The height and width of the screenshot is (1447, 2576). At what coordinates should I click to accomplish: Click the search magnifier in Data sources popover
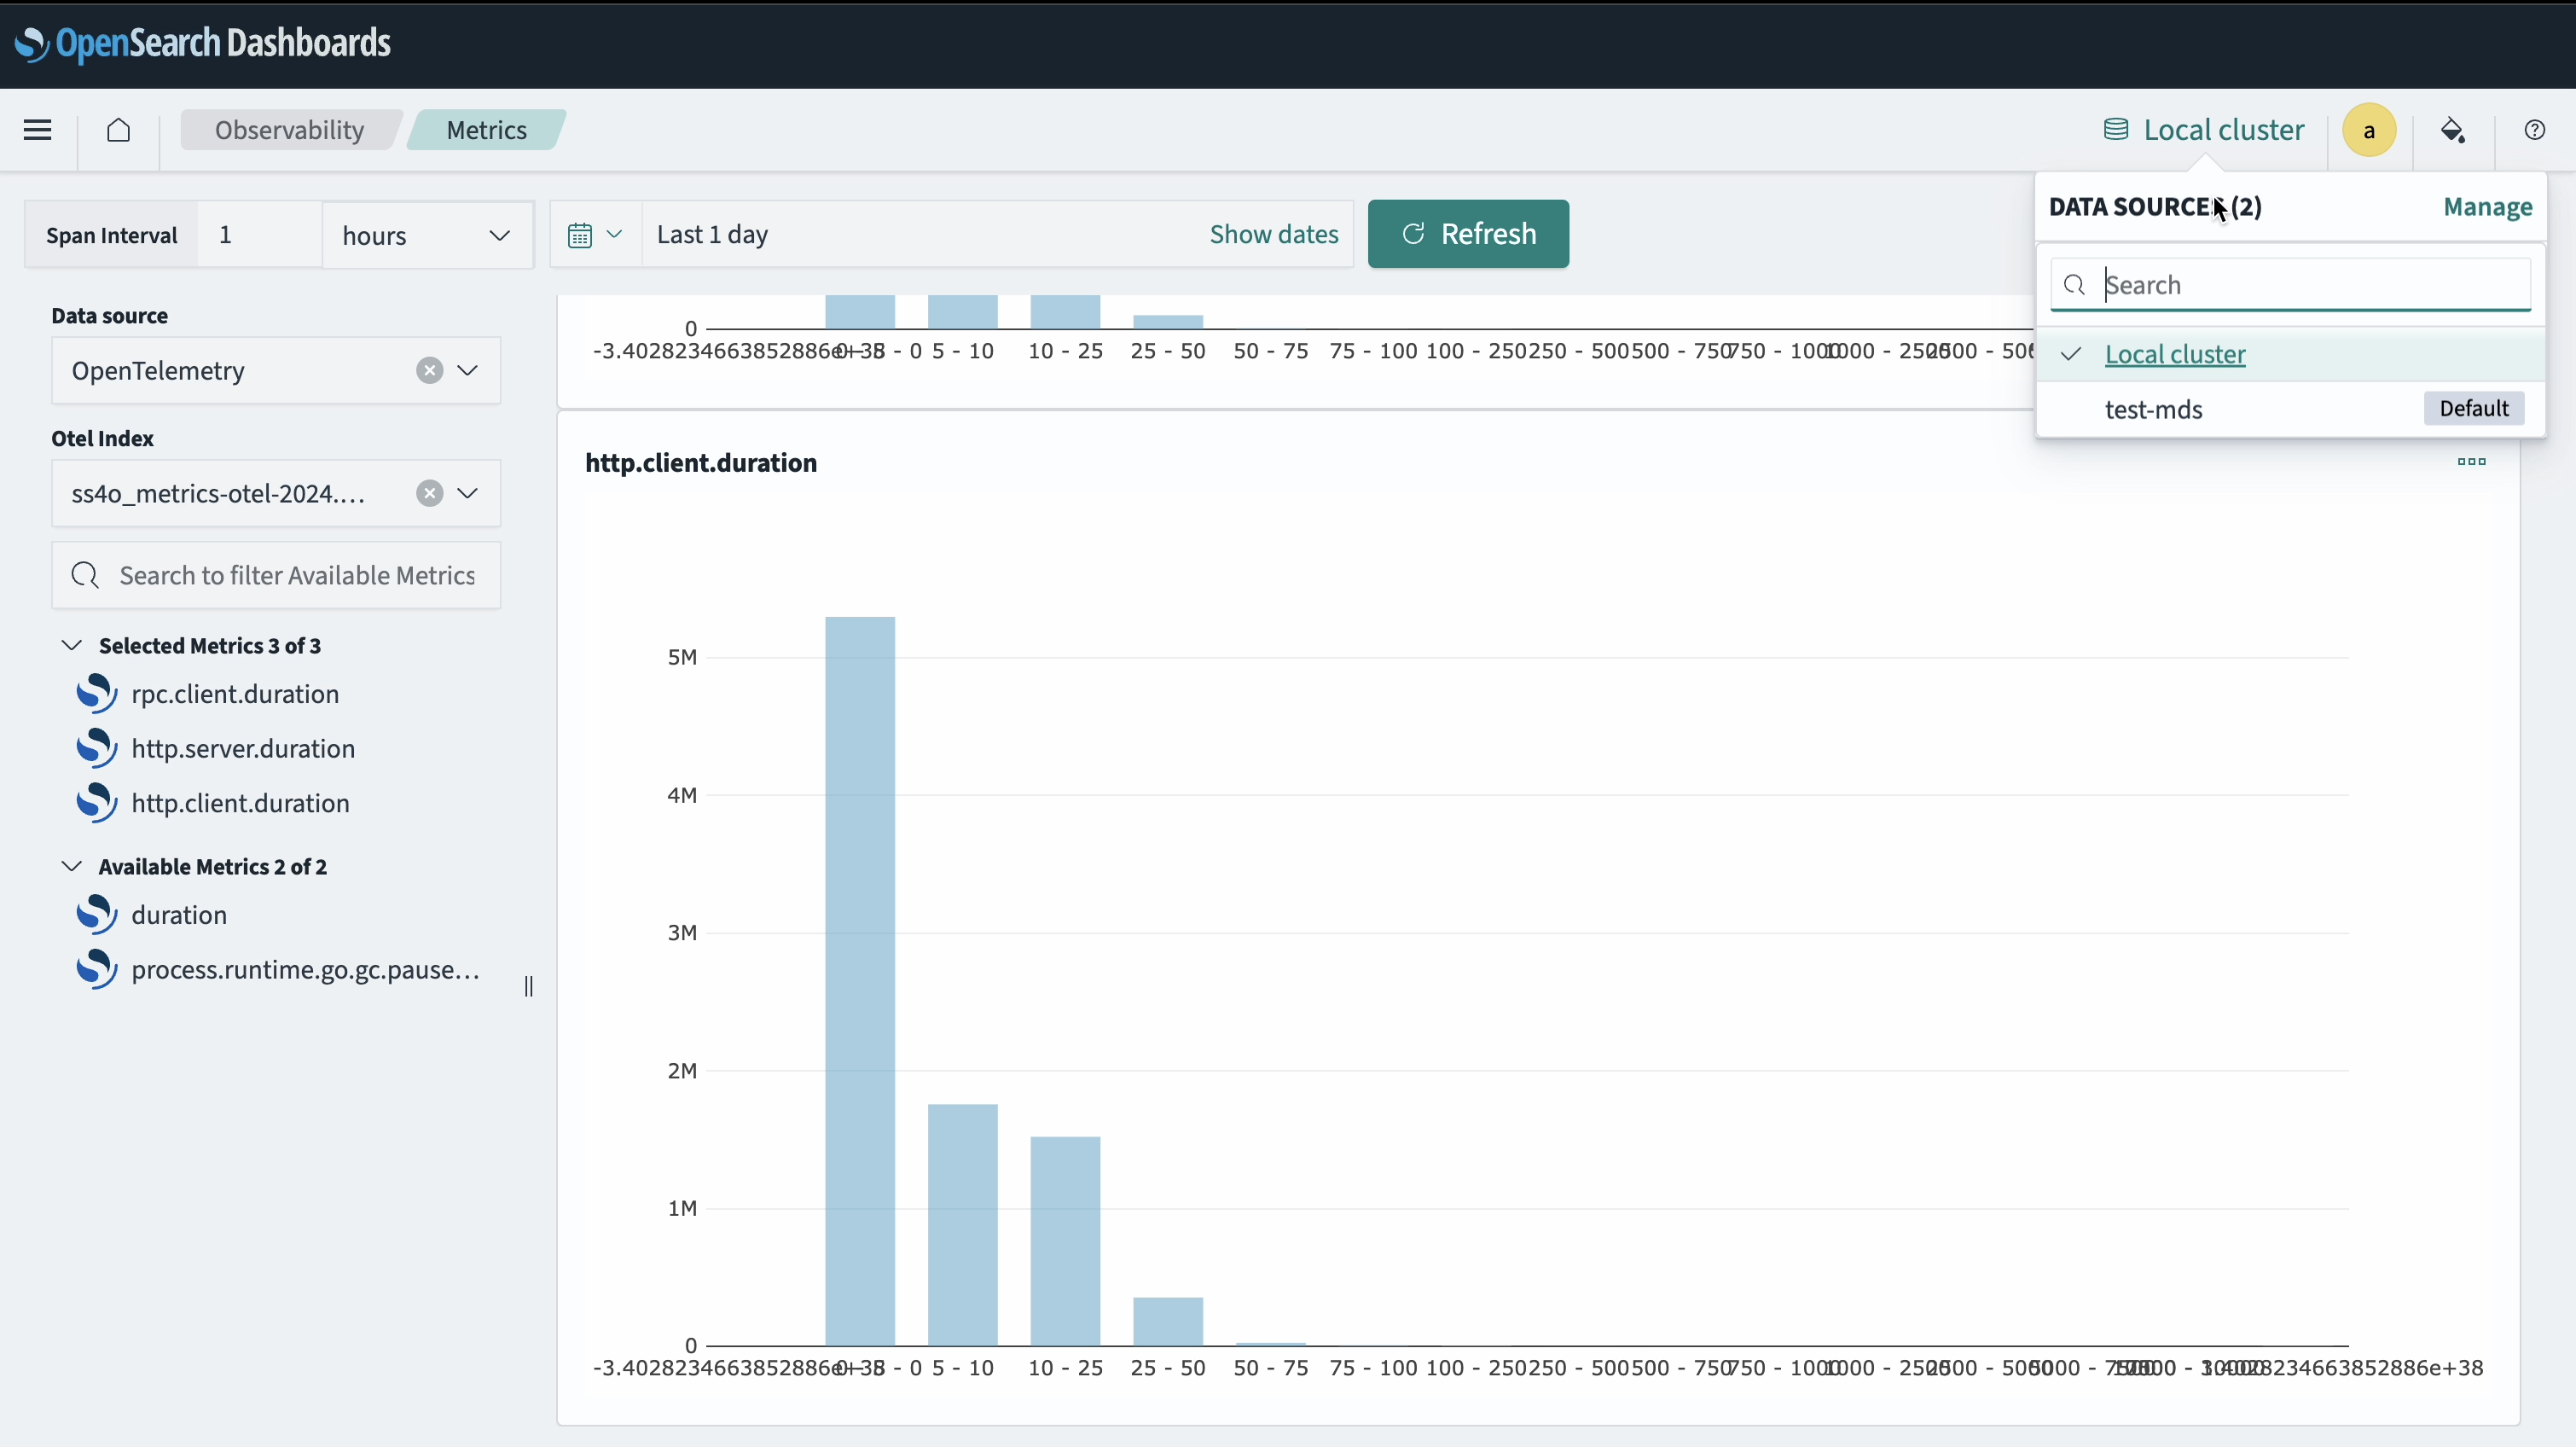pyautogui.click(x=2074, y=284)
